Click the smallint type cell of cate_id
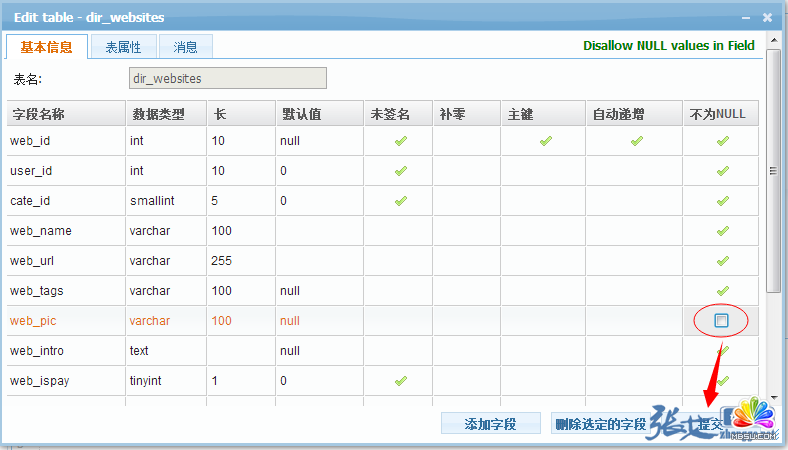The width and height of the screenshot is (788, 450). pyautogui.click(x=166, y=201)
